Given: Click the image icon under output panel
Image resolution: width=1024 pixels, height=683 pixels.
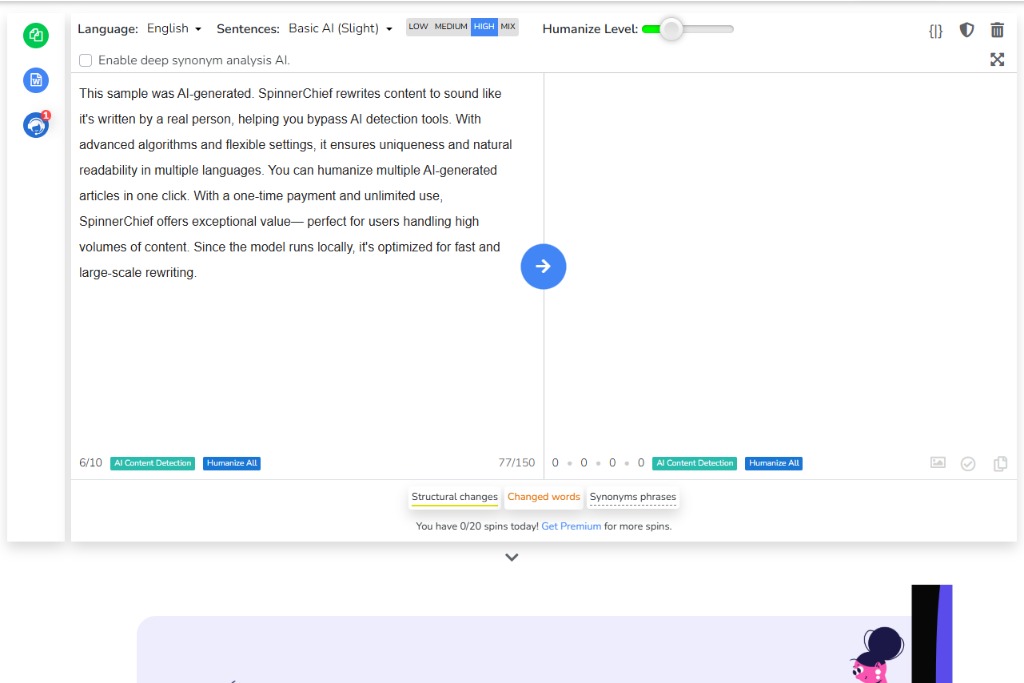Looking at the screenshot, I should tap(937, 463).
